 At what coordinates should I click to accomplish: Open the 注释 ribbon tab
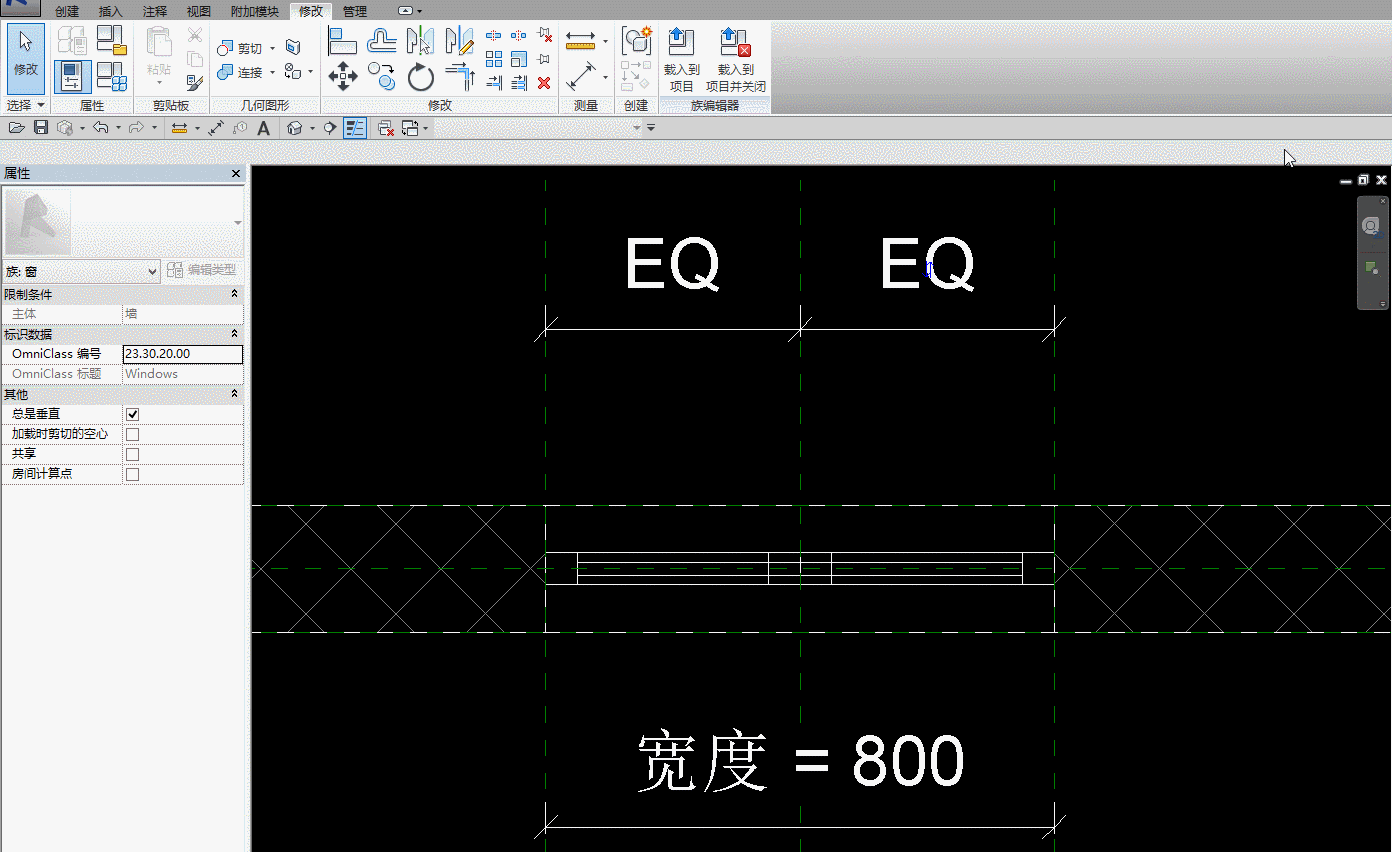(x=155, y=11)
